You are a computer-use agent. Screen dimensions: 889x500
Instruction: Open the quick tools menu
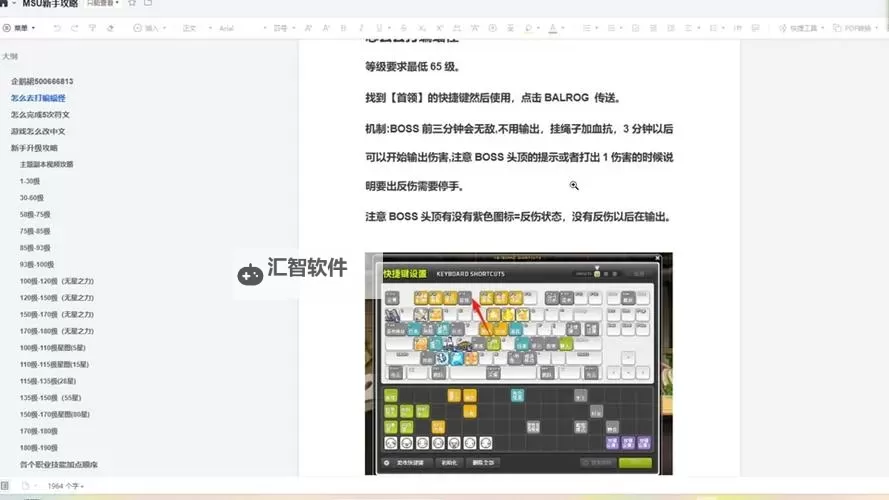click(801, 28)
